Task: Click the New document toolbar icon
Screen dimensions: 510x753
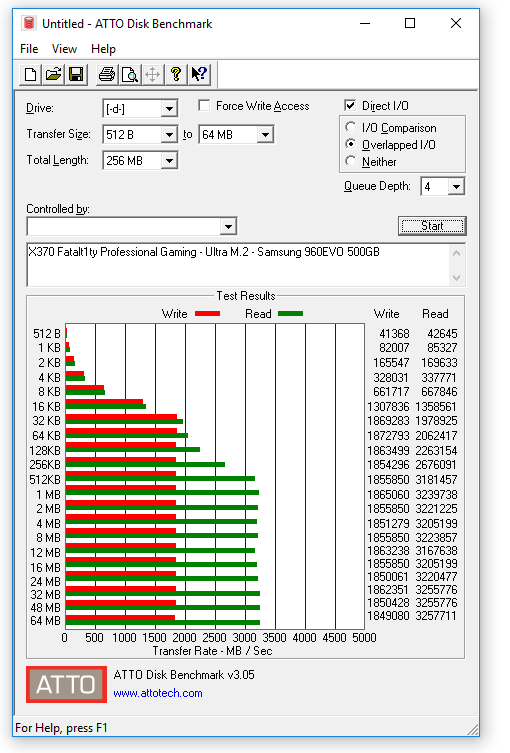Action: pyautogui.click(x=30, y=74)
